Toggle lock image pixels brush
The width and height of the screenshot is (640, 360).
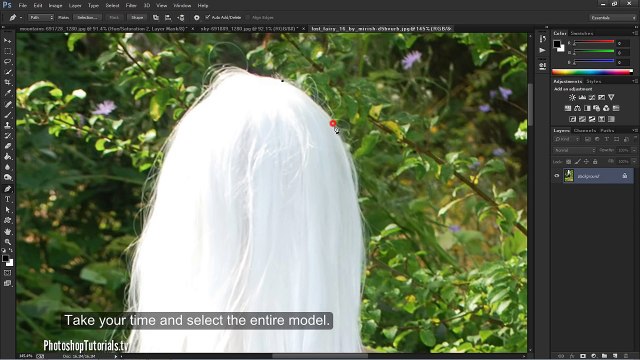[x=577, y=162]
